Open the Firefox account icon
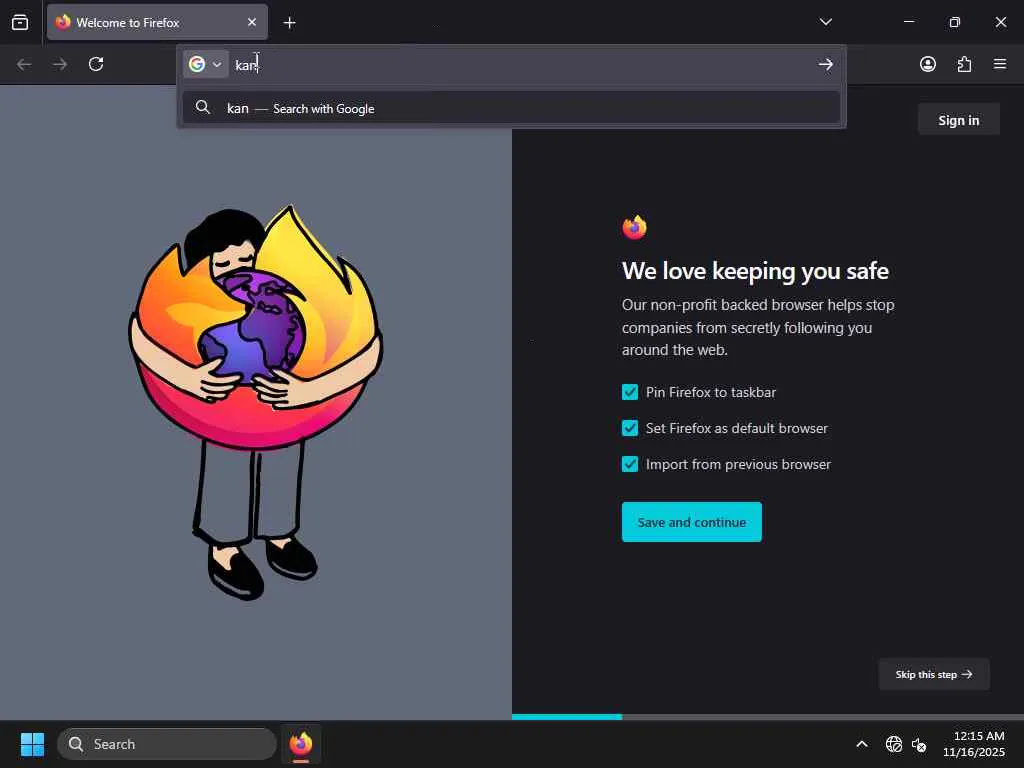The image size is (1024, 768). pyautogui.click(x=927, y=64)
